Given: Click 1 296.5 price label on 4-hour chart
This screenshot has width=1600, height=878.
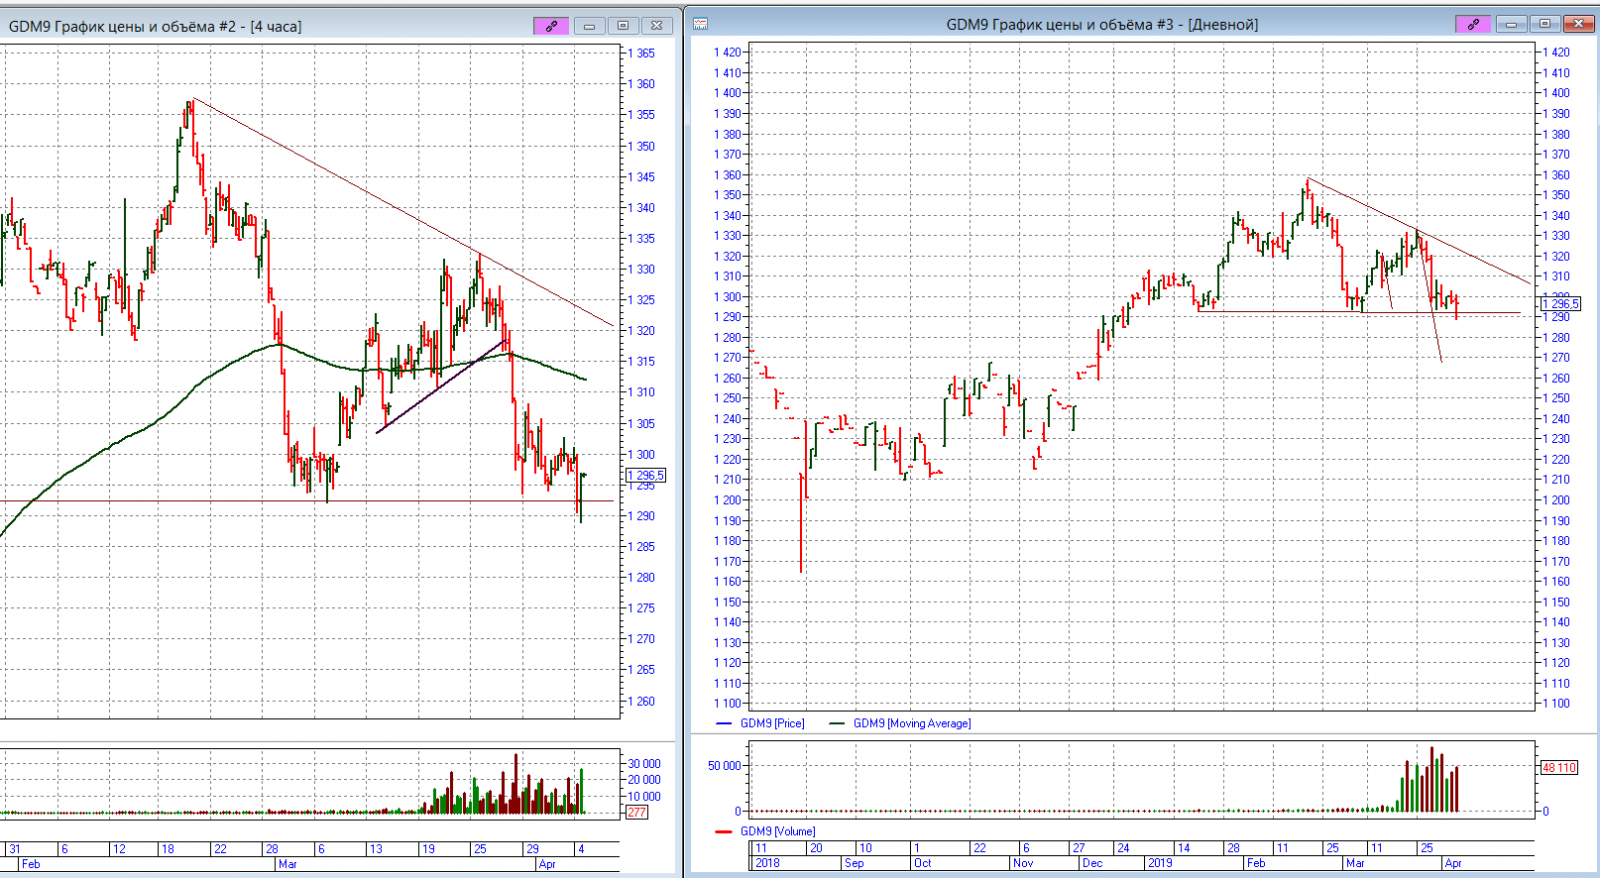Looking at the screenshot, I should 645,476.
